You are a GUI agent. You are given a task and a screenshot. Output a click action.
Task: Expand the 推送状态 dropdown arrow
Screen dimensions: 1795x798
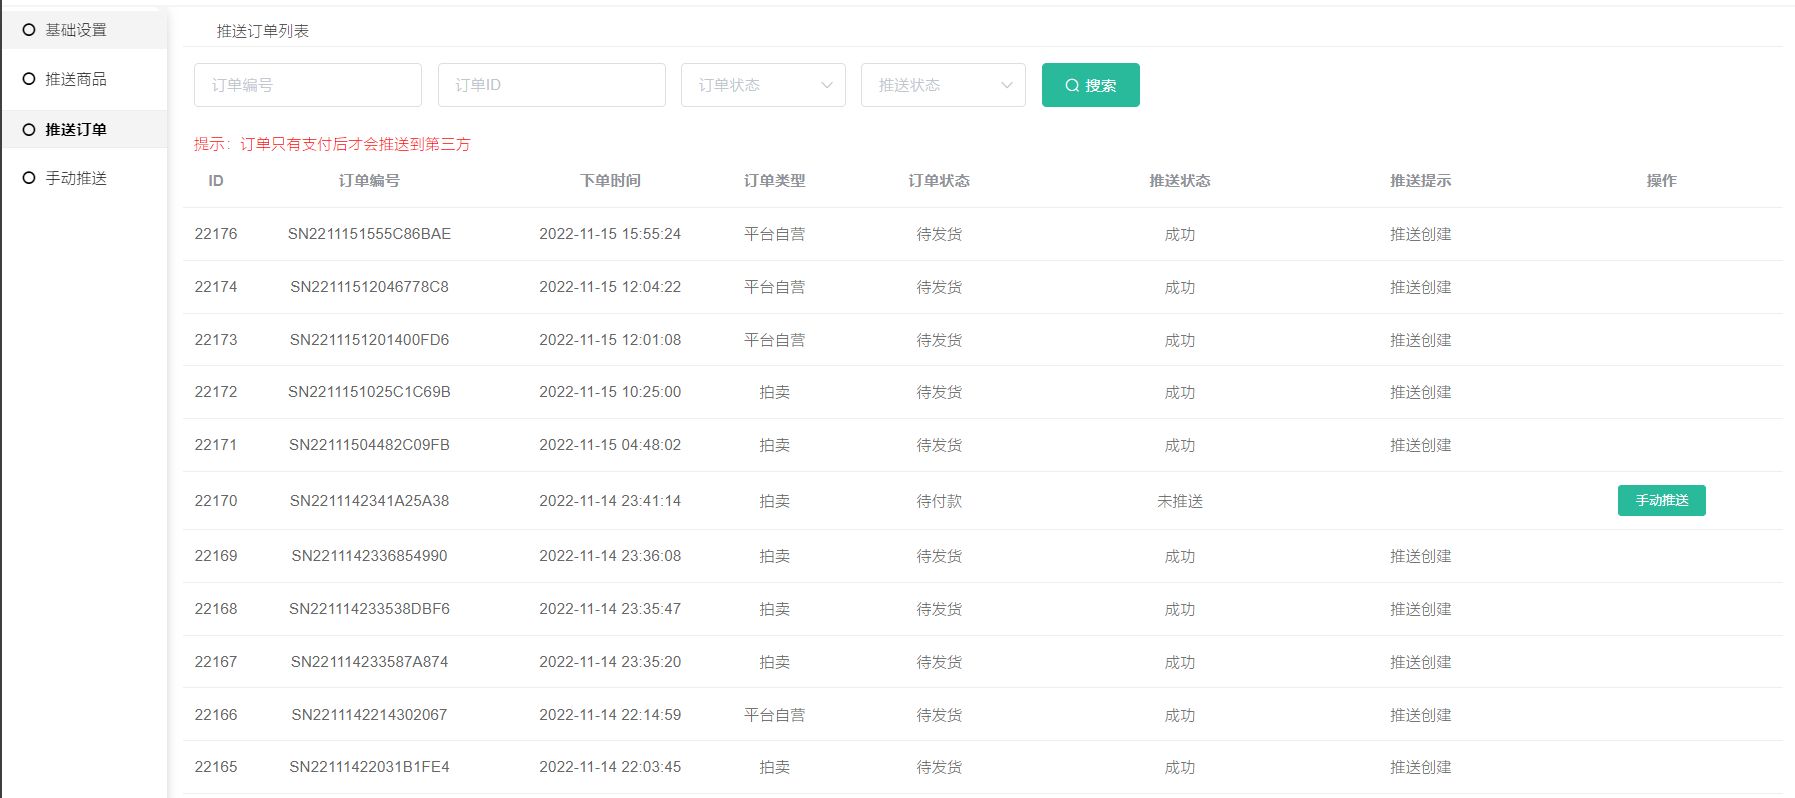tap(1006, 85)
